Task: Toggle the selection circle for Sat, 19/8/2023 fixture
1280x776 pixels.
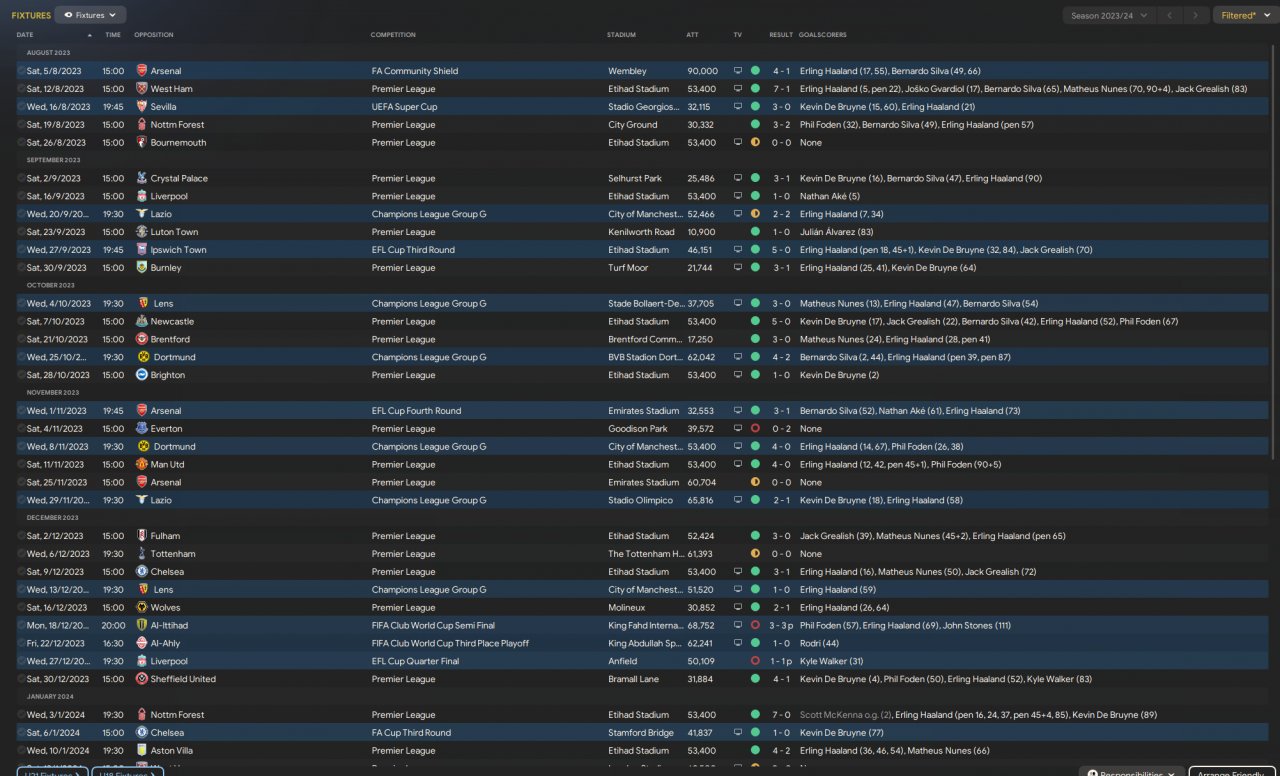Action: pos(21,125)
